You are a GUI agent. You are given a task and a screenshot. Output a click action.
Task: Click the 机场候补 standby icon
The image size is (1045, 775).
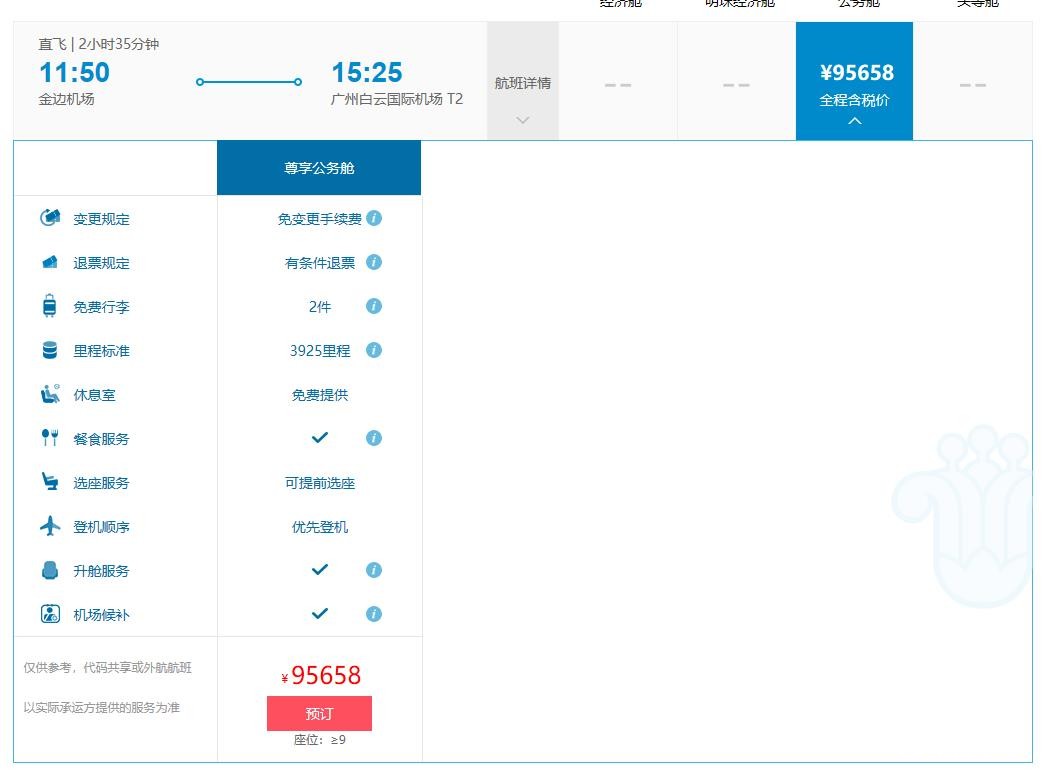[50, 614]
